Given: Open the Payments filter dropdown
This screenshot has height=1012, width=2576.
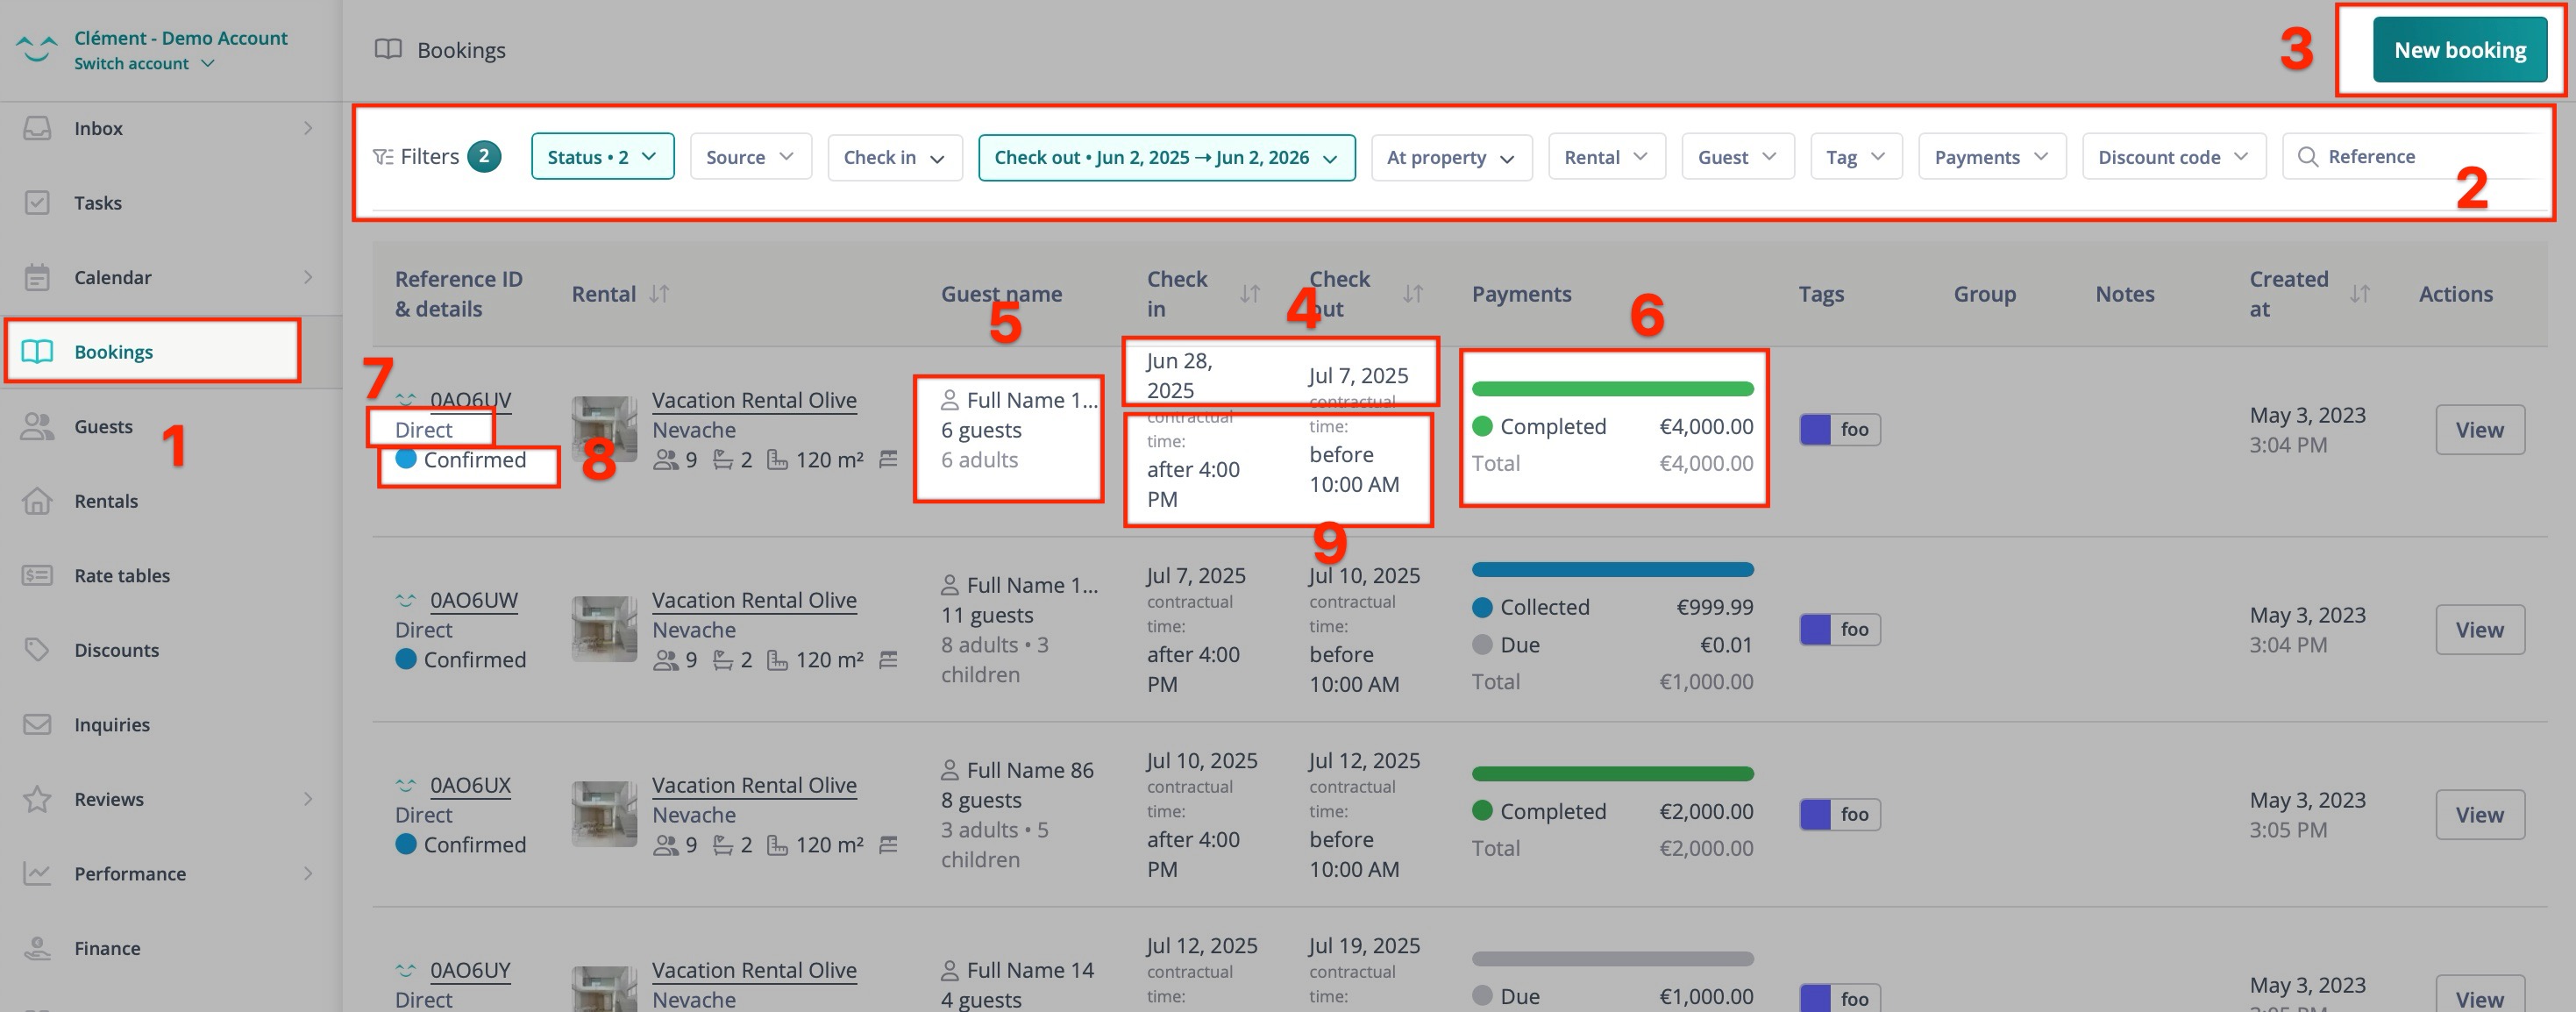Looking at the screenshot, I should [x=1991, y=157].
